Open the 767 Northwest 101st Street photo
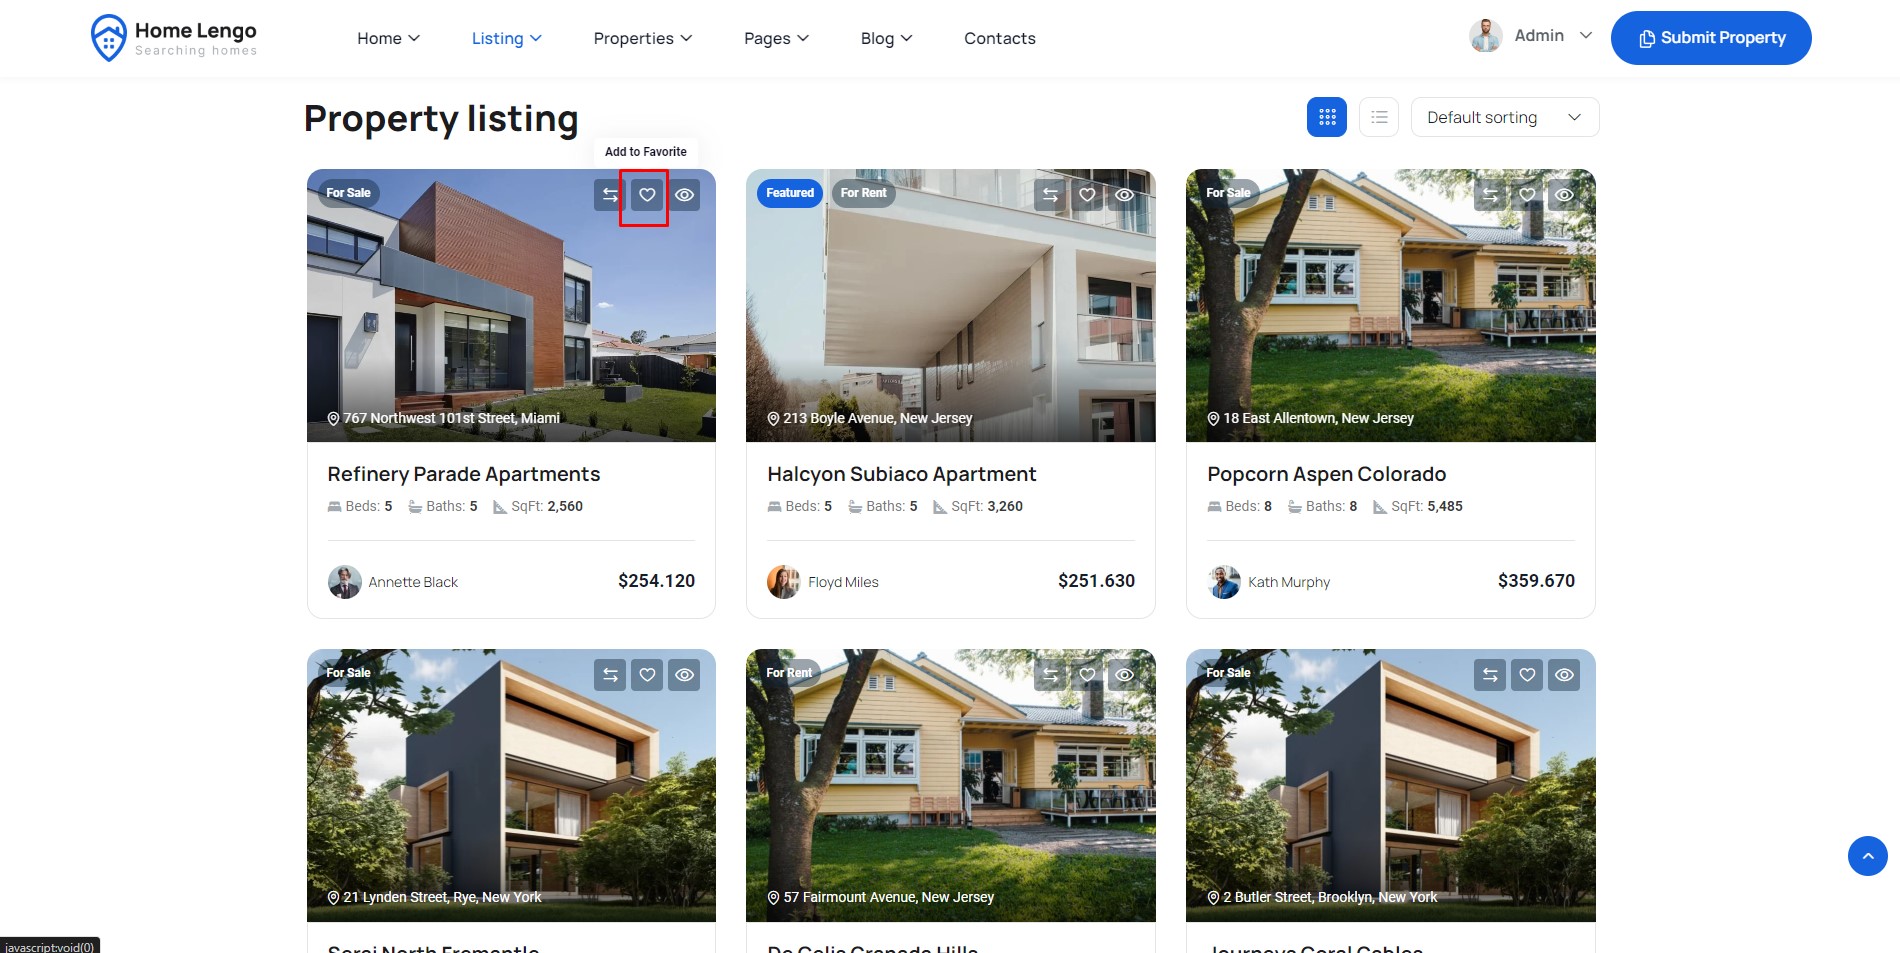1900x953 pixels. coord(511,305)
